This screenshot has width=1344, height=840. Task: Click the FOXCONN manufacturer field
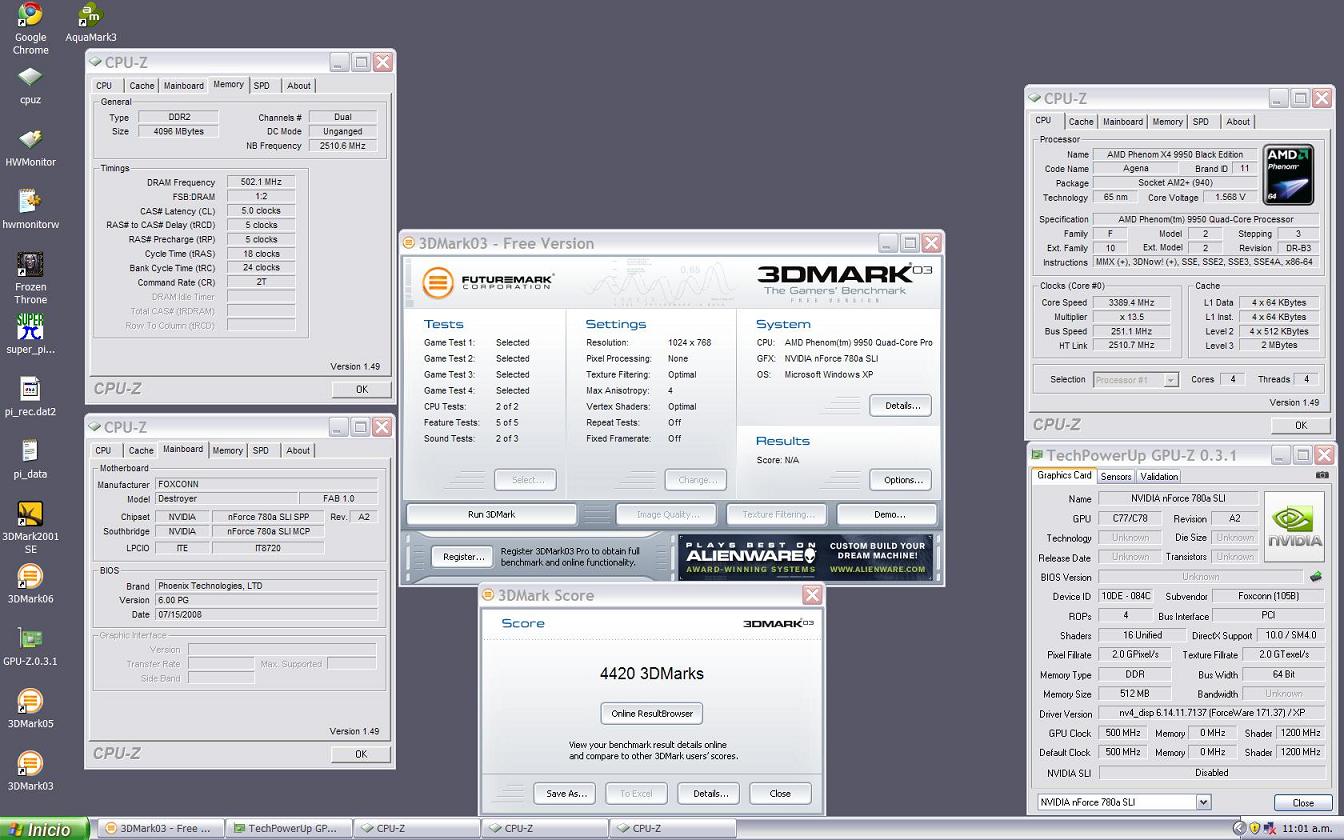pyautogui.click(x=266, y=485)
